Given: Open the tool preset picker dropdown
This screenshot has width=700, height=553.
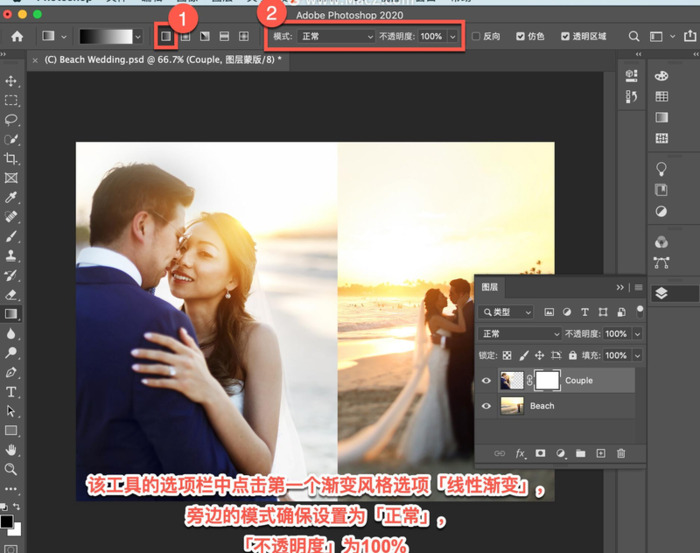Looking at the screenshot, I should point(64,37).
